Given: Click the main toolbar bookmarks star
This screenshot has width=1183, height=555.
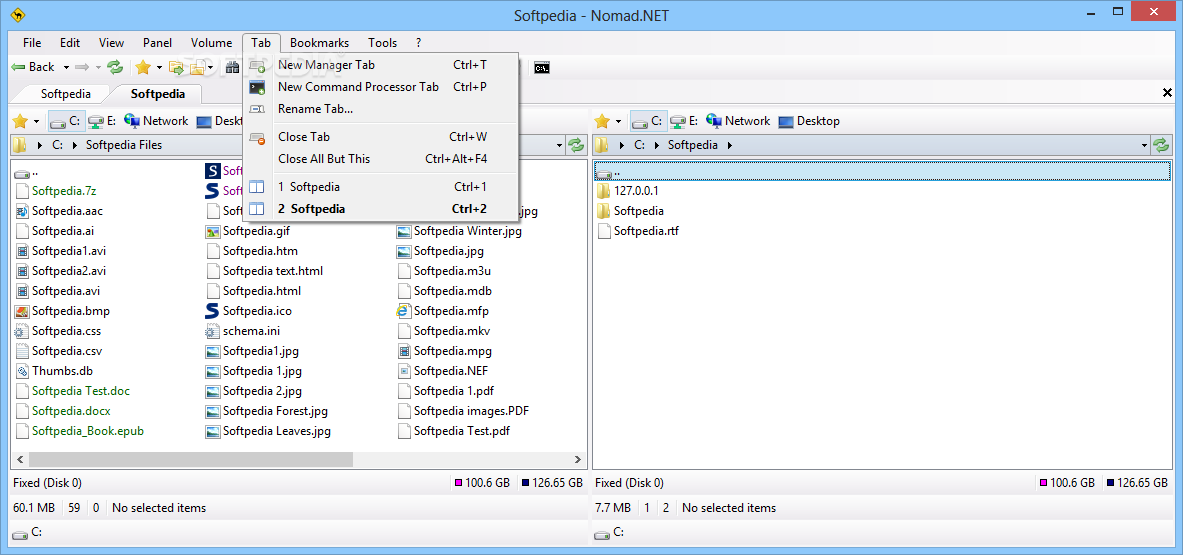Looking at the screenshot, I should pyautogui.click(x=143, y=67).
